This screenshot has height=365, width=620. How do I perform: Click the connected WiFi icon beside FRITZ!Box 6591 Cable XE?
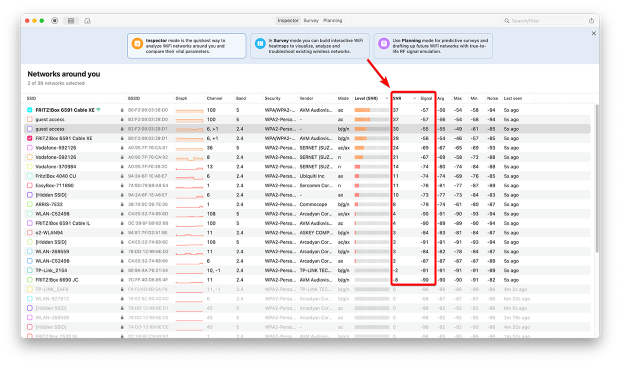(98, 110)
